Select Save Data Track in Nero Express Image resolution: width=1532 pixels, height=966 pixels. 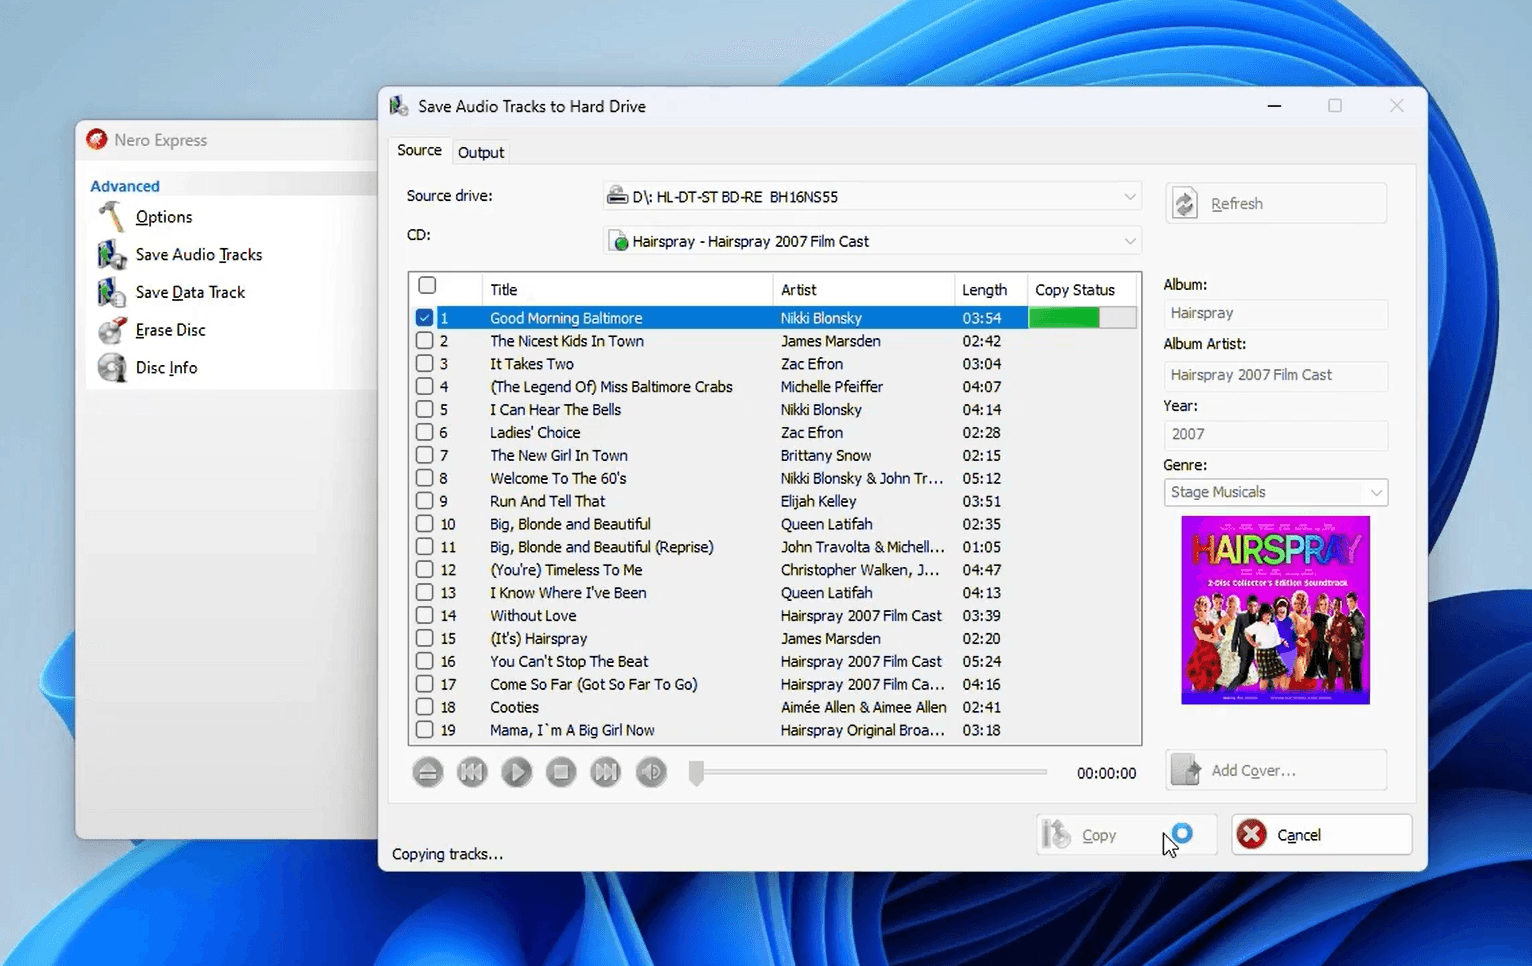pos(190,292)
